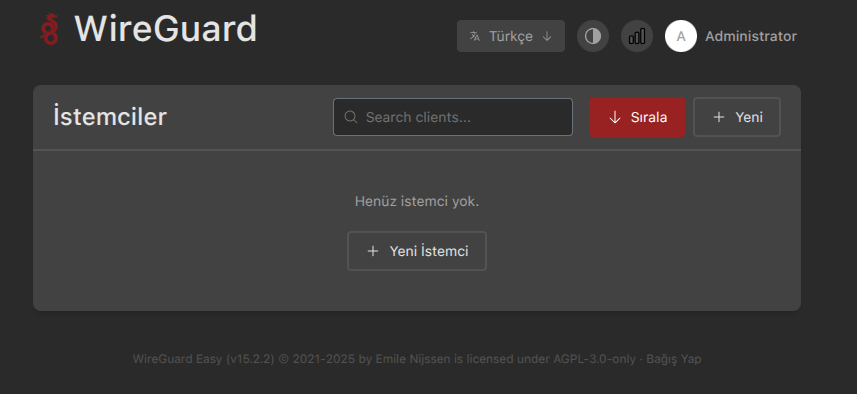Show traffic statistics via bar chart icon
Screen dimensions: 857x394
(637, 36)
